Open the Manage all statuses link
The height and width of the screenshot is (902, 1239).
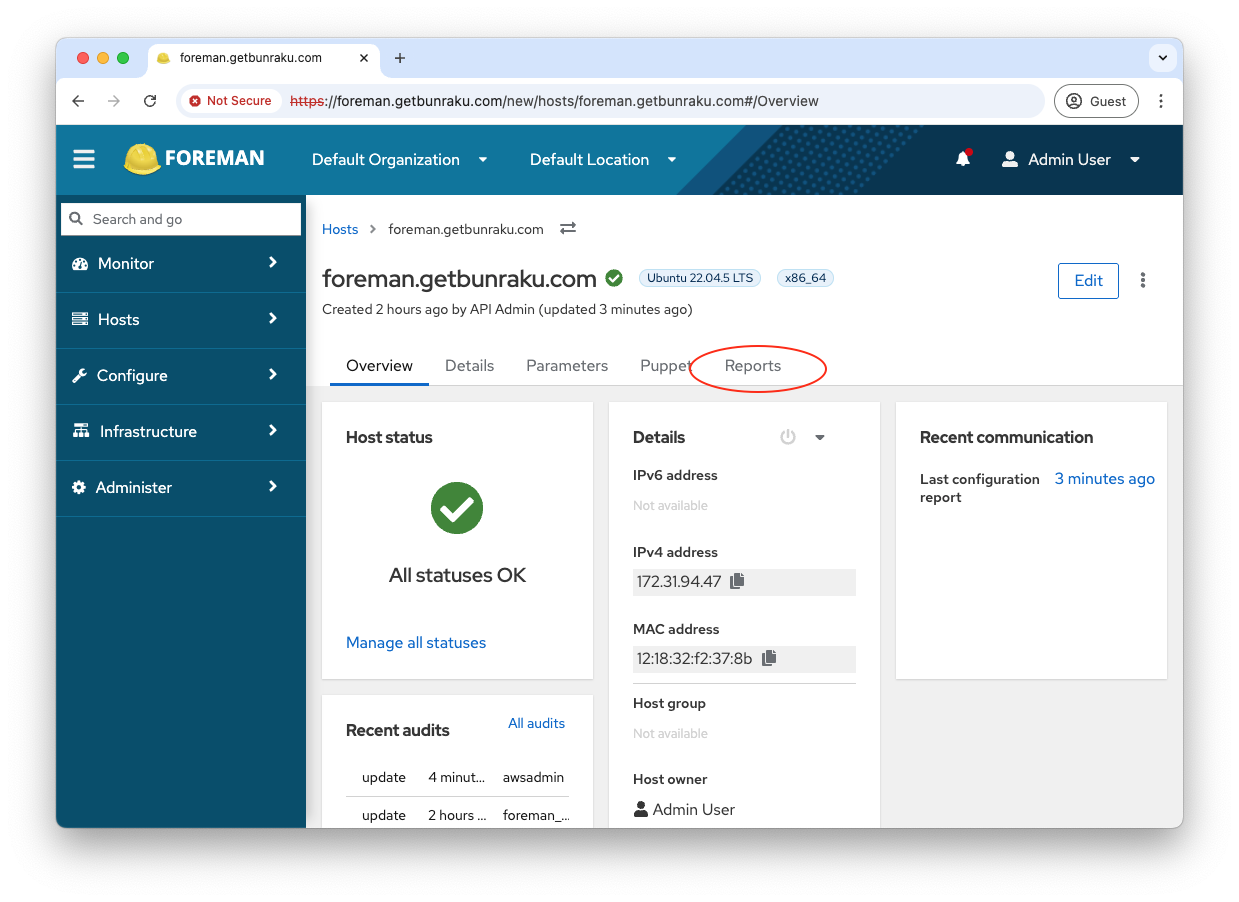pyautogui.click(x=416, y=643)
